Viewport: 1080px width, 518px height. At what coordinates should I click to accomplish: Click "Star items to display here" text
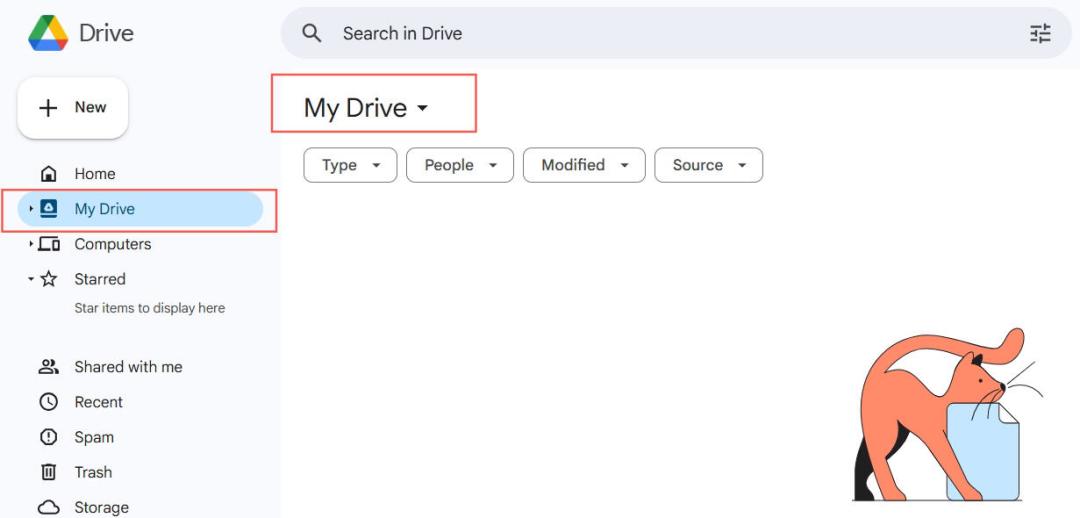click(x=149, y=308)
